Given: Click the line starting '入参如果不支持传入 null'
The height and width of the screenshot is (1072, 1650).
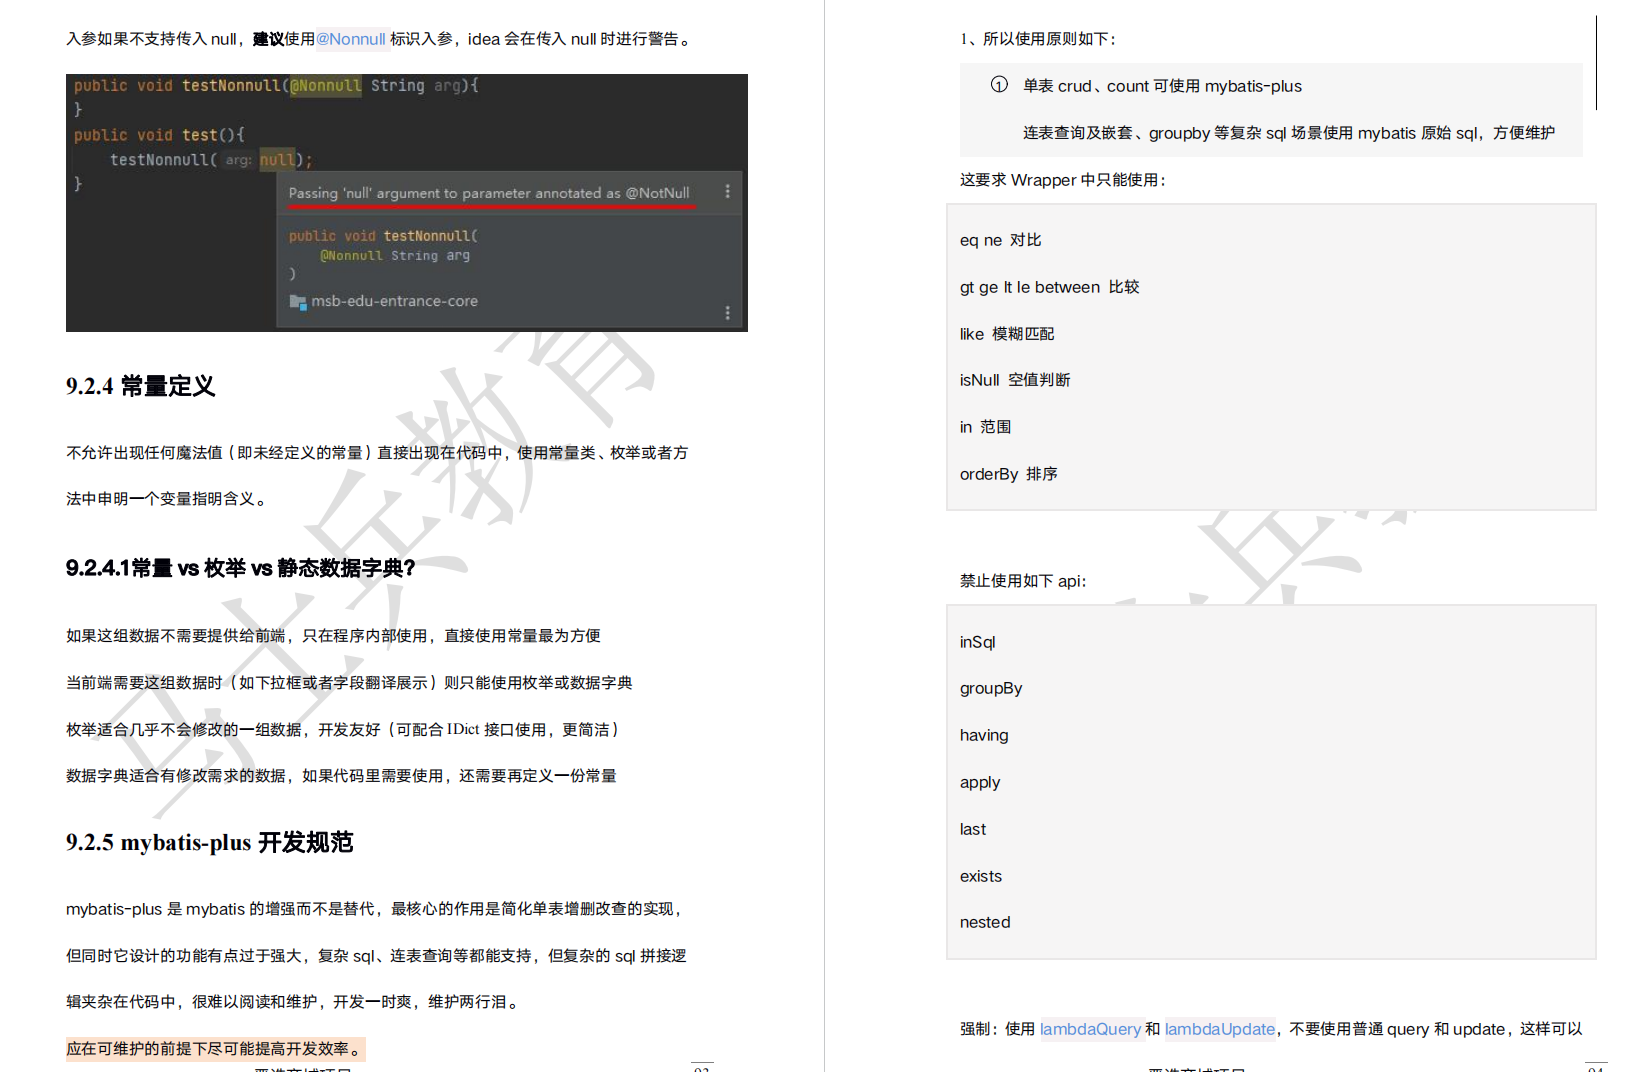Looking at the screenshot, I should click(380, 39).
